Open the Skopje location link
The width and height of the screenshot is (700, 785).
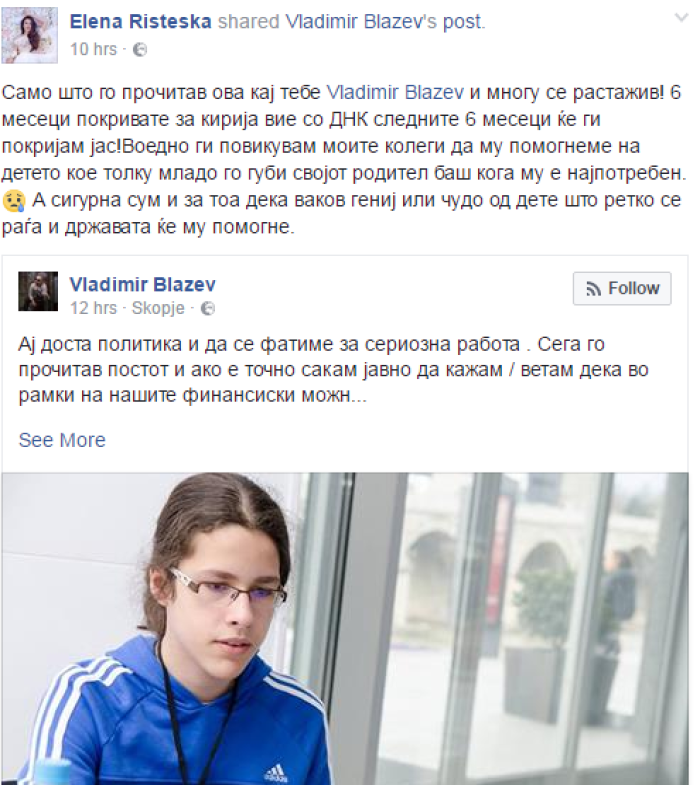[x=158, y=308]
